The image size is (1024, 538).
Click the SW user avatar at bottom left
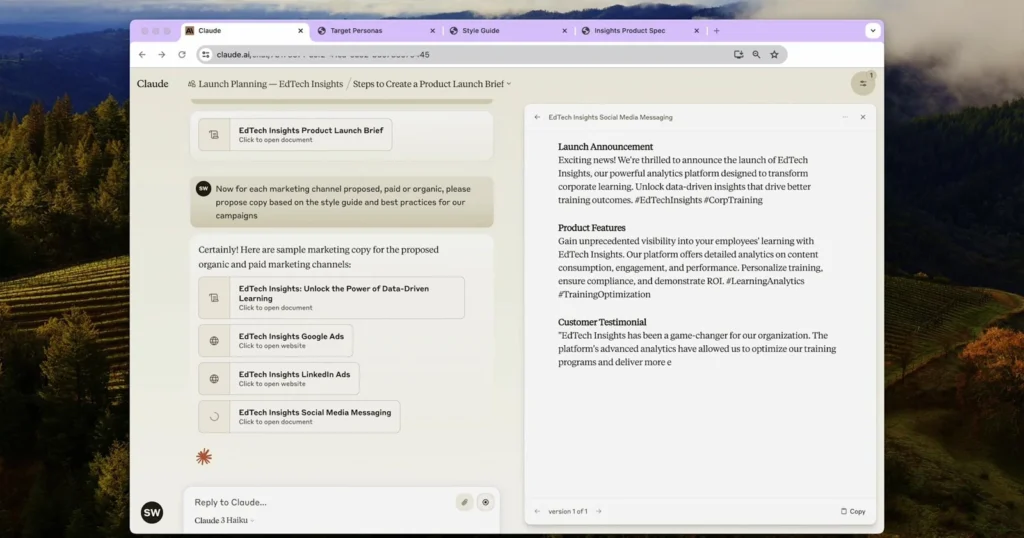(x=152, y=512)
